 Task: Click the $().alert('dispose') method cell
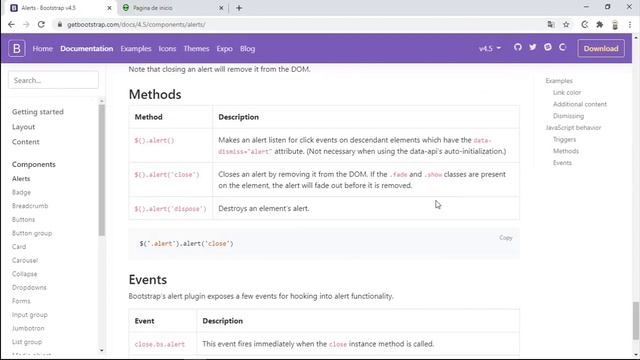[x=171, y=209]
